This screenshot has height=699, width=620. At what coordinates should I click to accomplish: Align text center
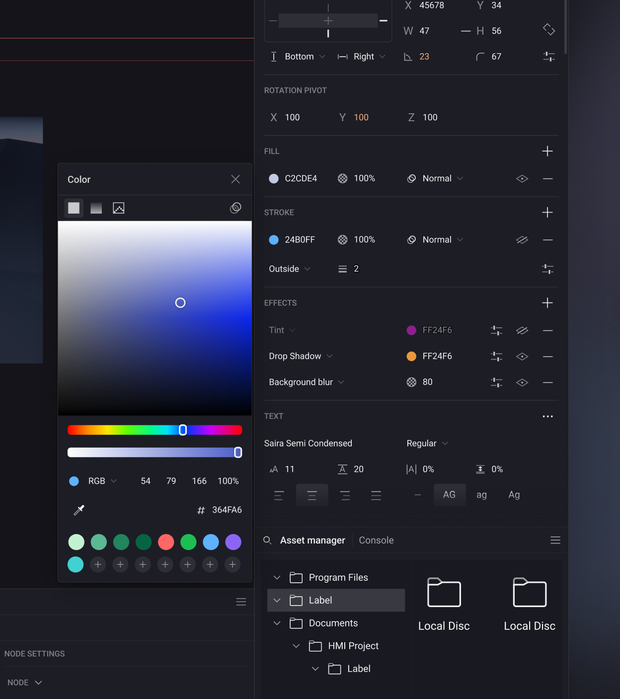(x=312, y=495)
